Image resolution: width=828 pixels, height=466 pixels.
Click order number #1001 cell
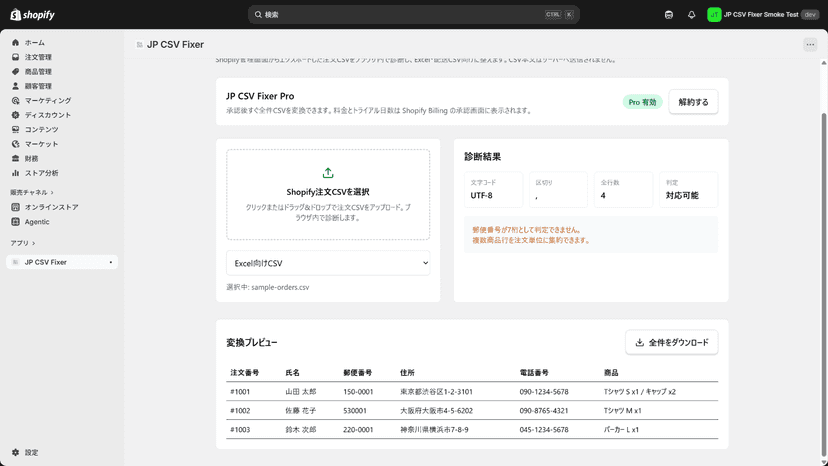pos(240,392)
